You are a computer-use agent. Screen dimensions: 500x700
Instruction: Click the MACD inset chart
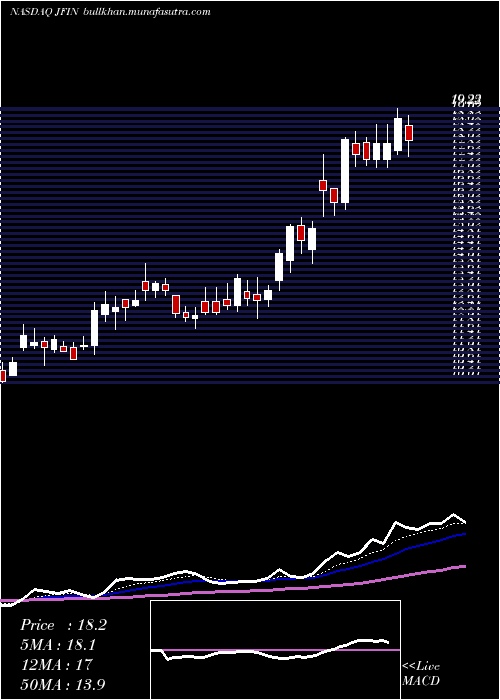275,650
